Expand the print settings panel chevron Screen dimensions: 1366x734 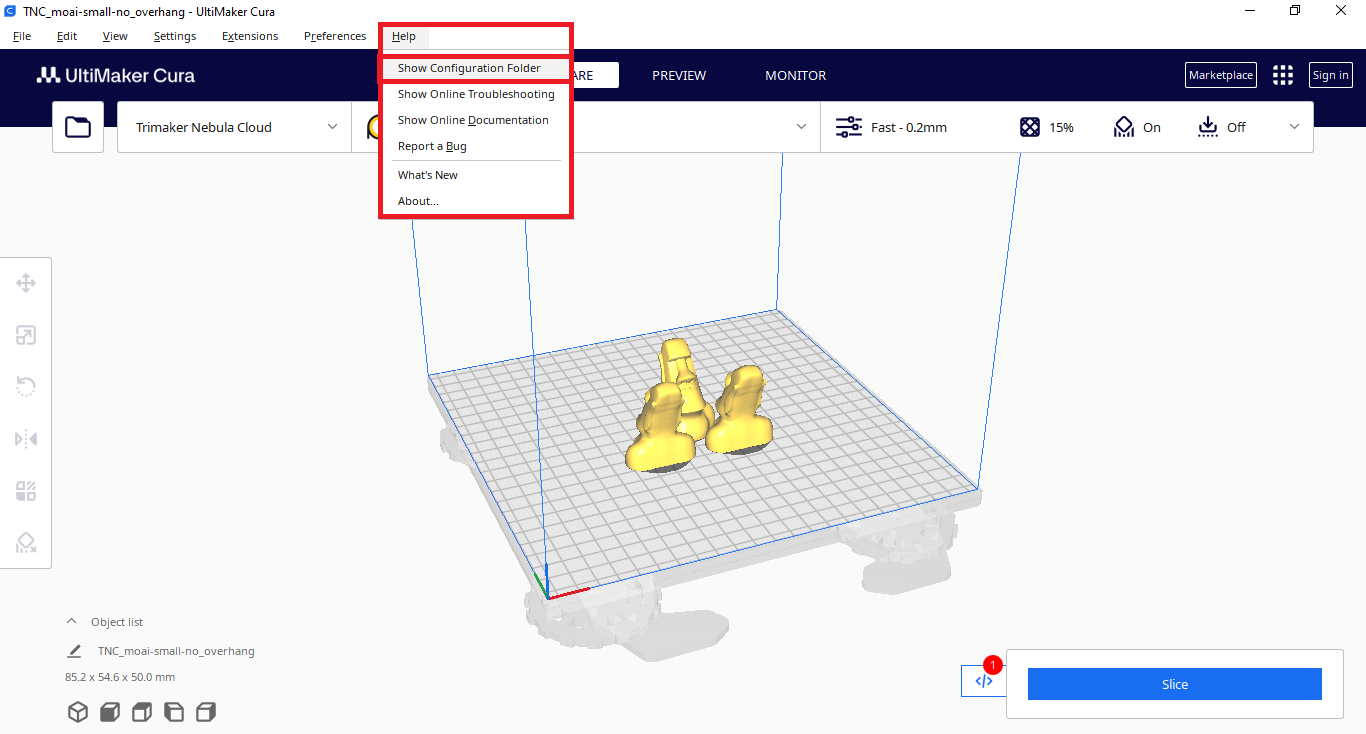pyautogui.click(x=1295, y=127)
